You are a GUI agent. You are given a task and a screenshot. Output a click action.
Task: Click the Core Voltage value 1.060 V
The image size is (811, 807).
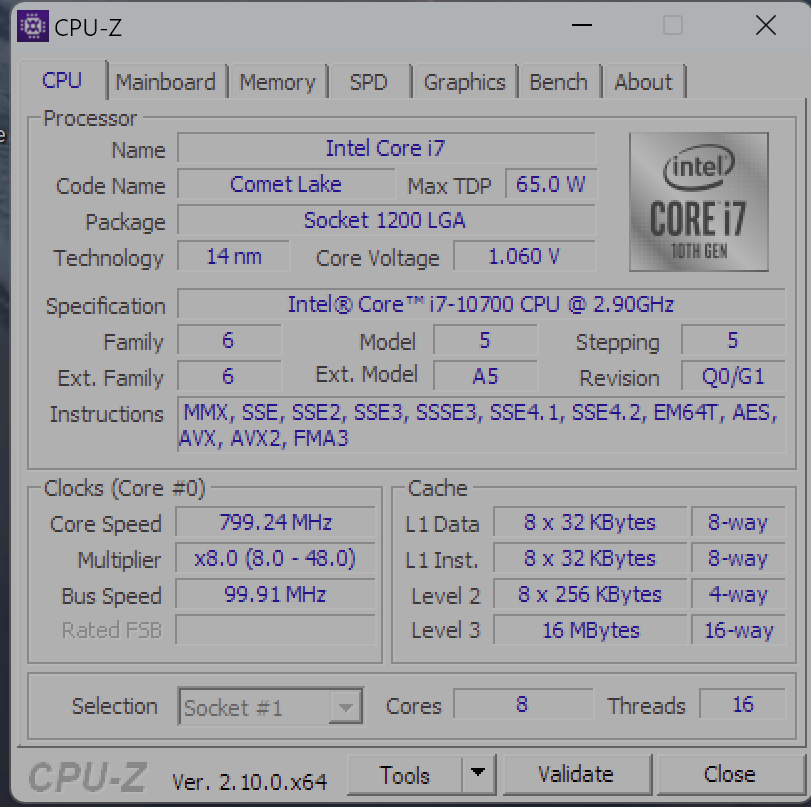click(x=524, y=257)
